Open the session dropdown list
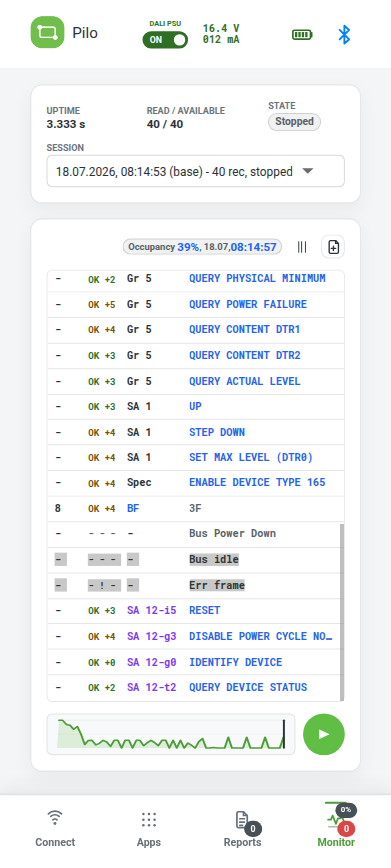This screenshot has width=391, height=868. tap(196, 171)
